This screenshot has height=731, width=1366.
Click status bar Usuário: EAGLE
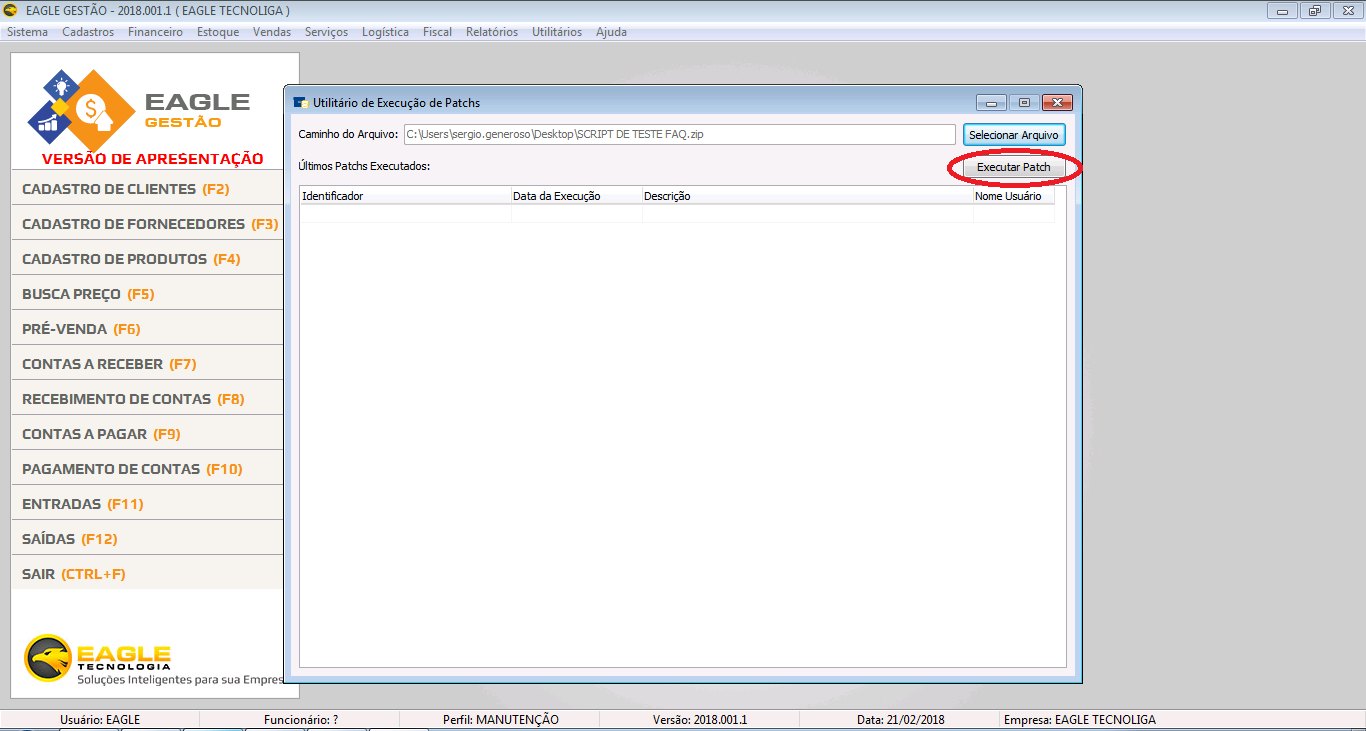click(100, 719)
